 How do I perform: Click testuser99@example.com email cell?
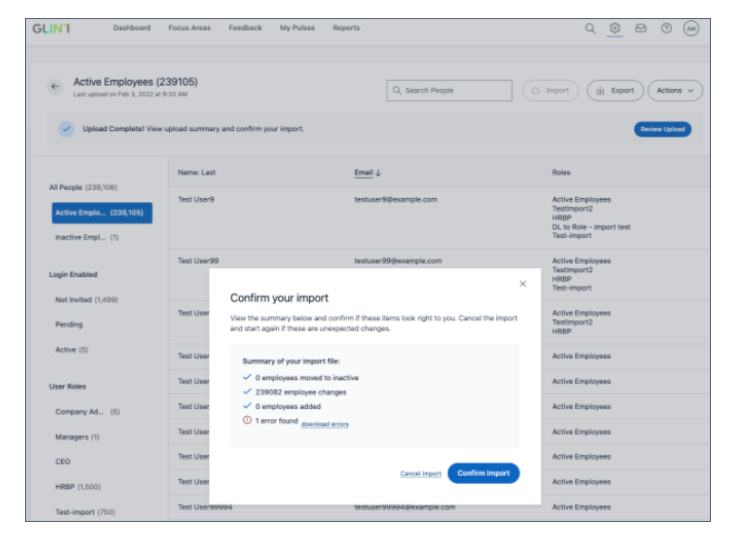coord(398,261)
